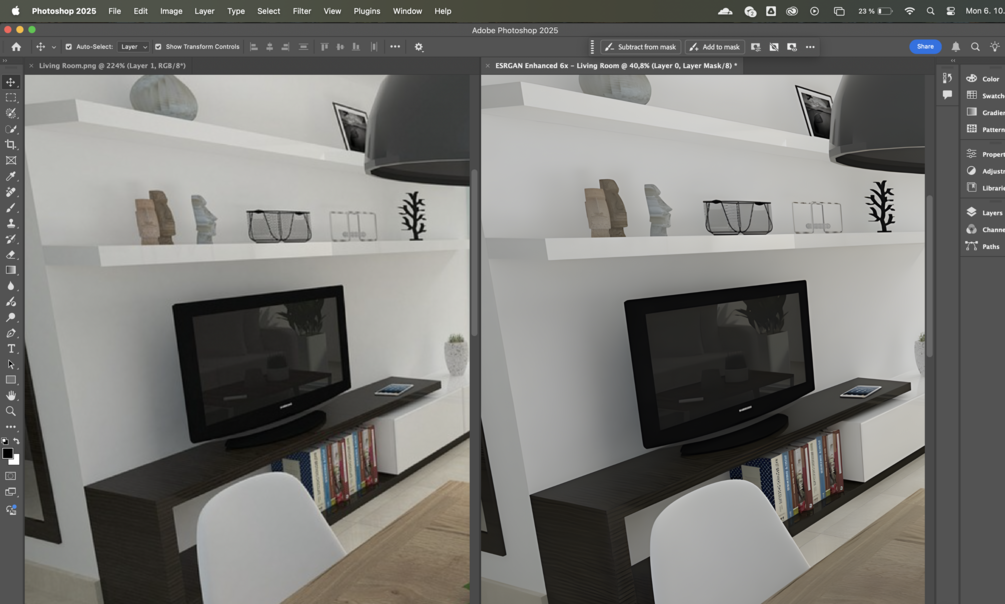Viewport: 1005px width, 604px height.
Task: Click the align top edges icon
Action: coord(324,47)
